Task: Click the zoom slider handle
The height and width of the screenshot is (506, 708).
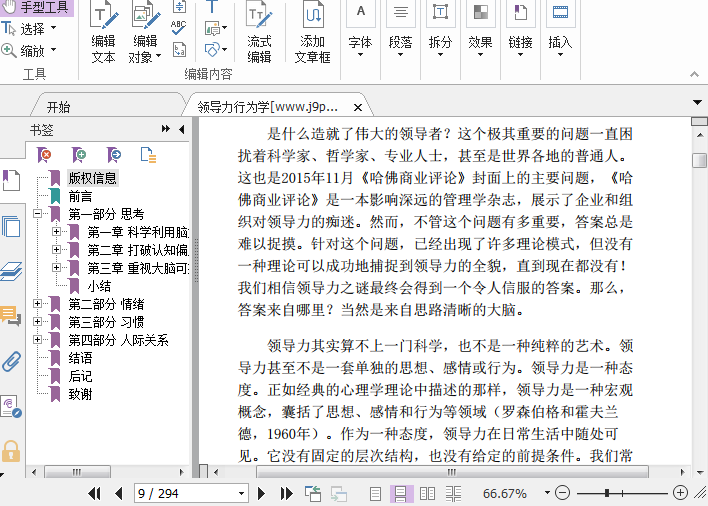Action: pos(607,493)
